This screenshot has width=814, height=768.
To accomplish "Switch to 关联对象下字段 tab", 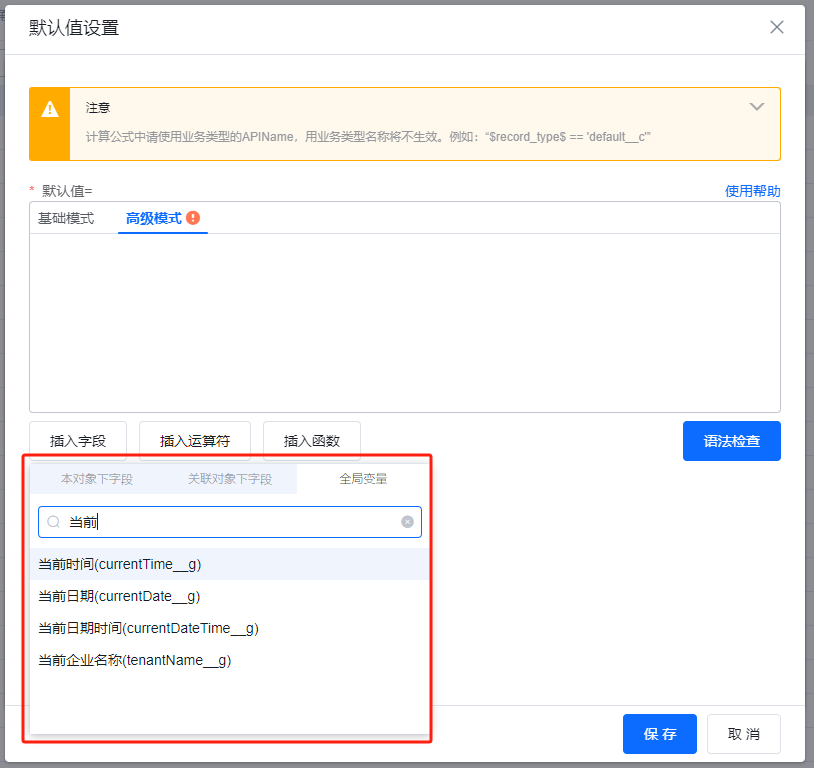I will tap(230, 479).
